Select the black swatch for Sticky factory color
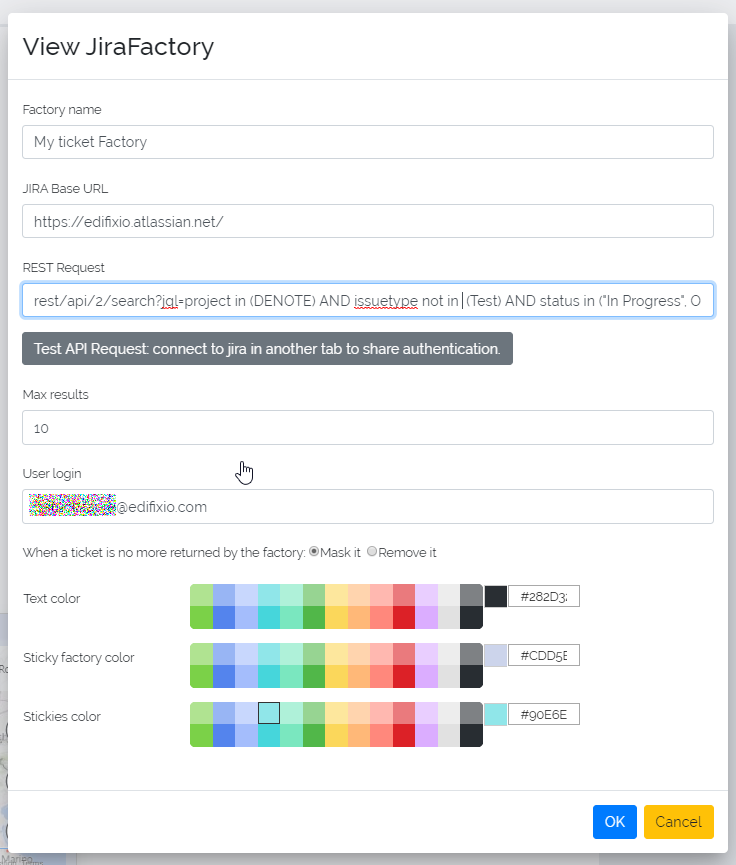 tap(471, 676)
